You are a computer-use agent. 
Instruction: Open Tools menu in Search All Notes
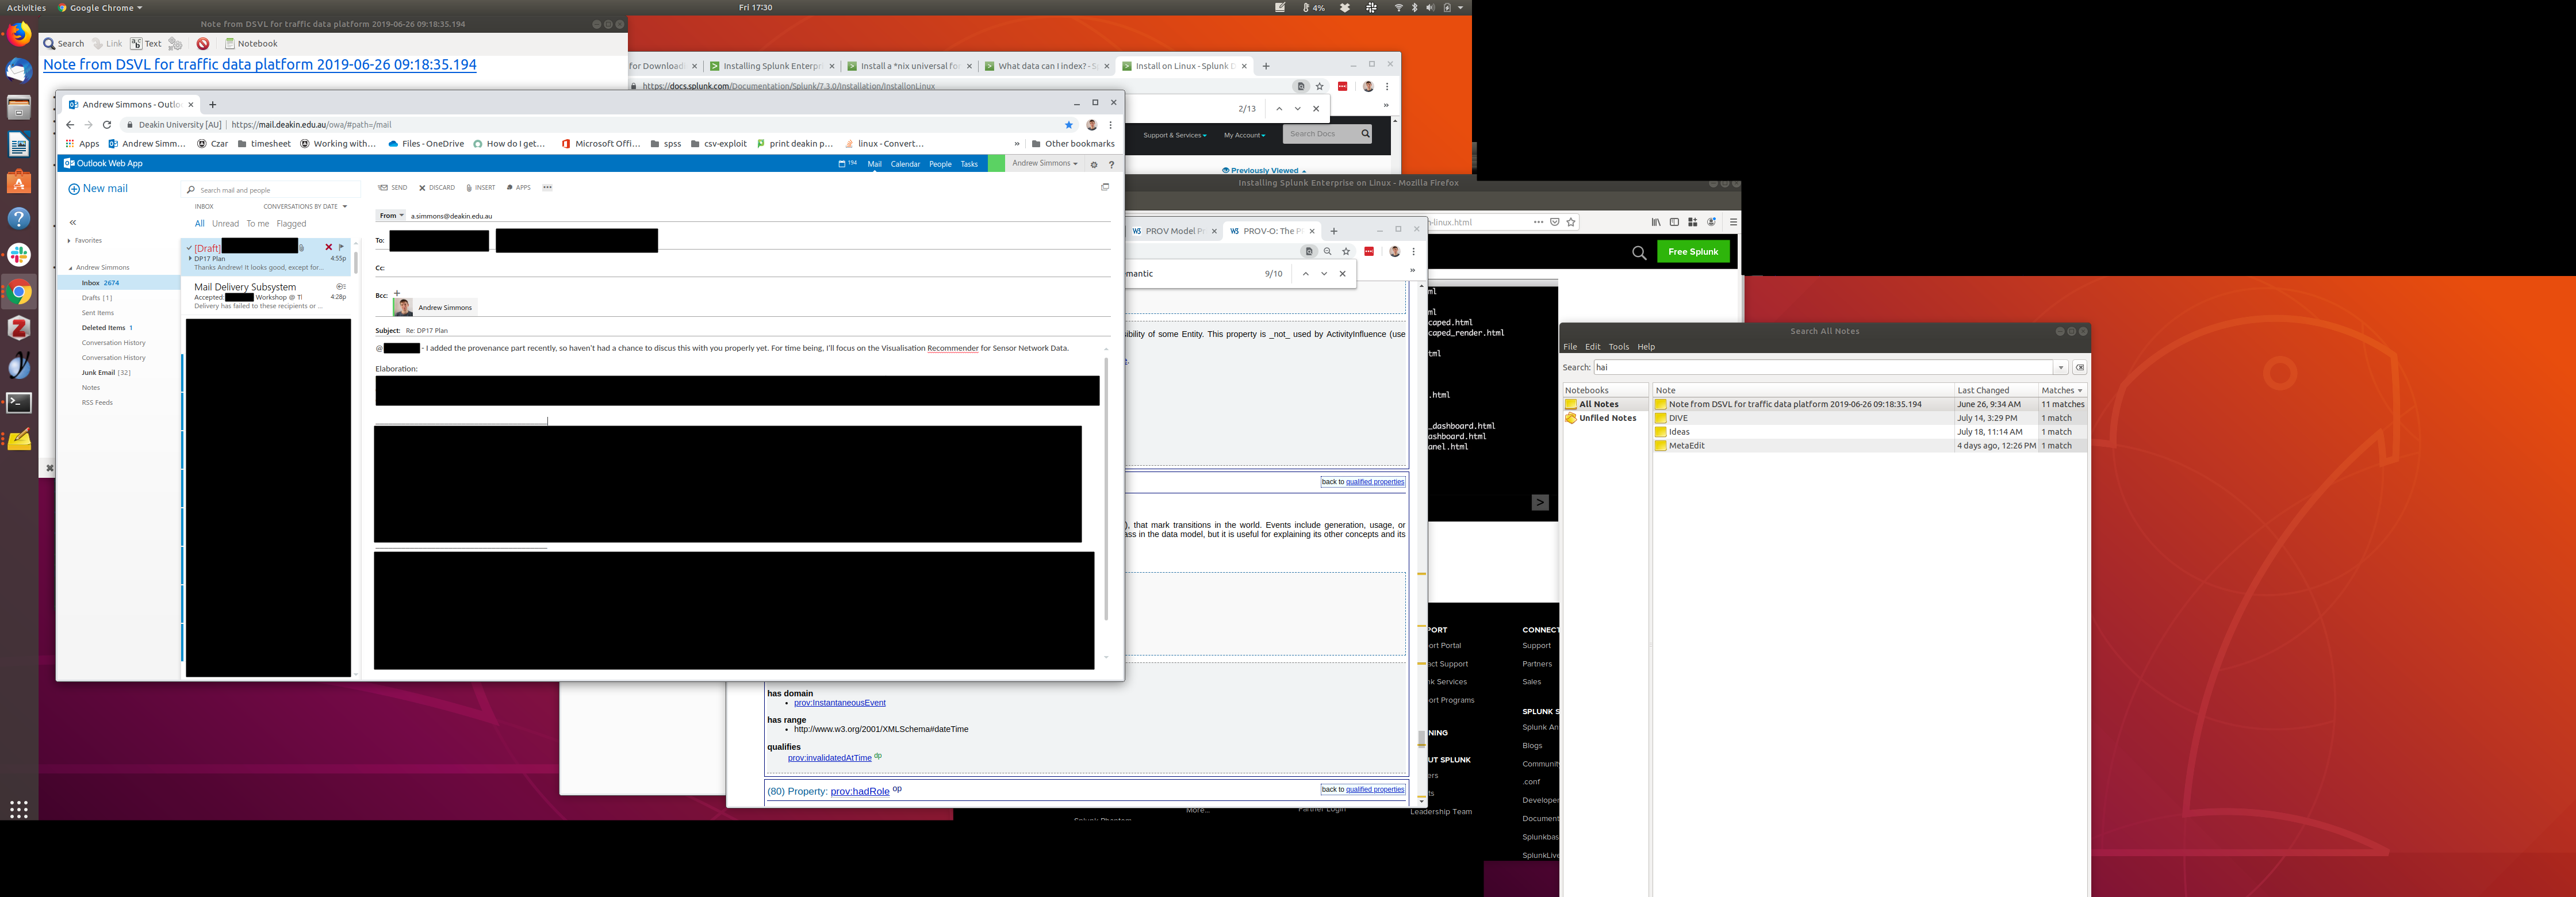coord(1618,347)
